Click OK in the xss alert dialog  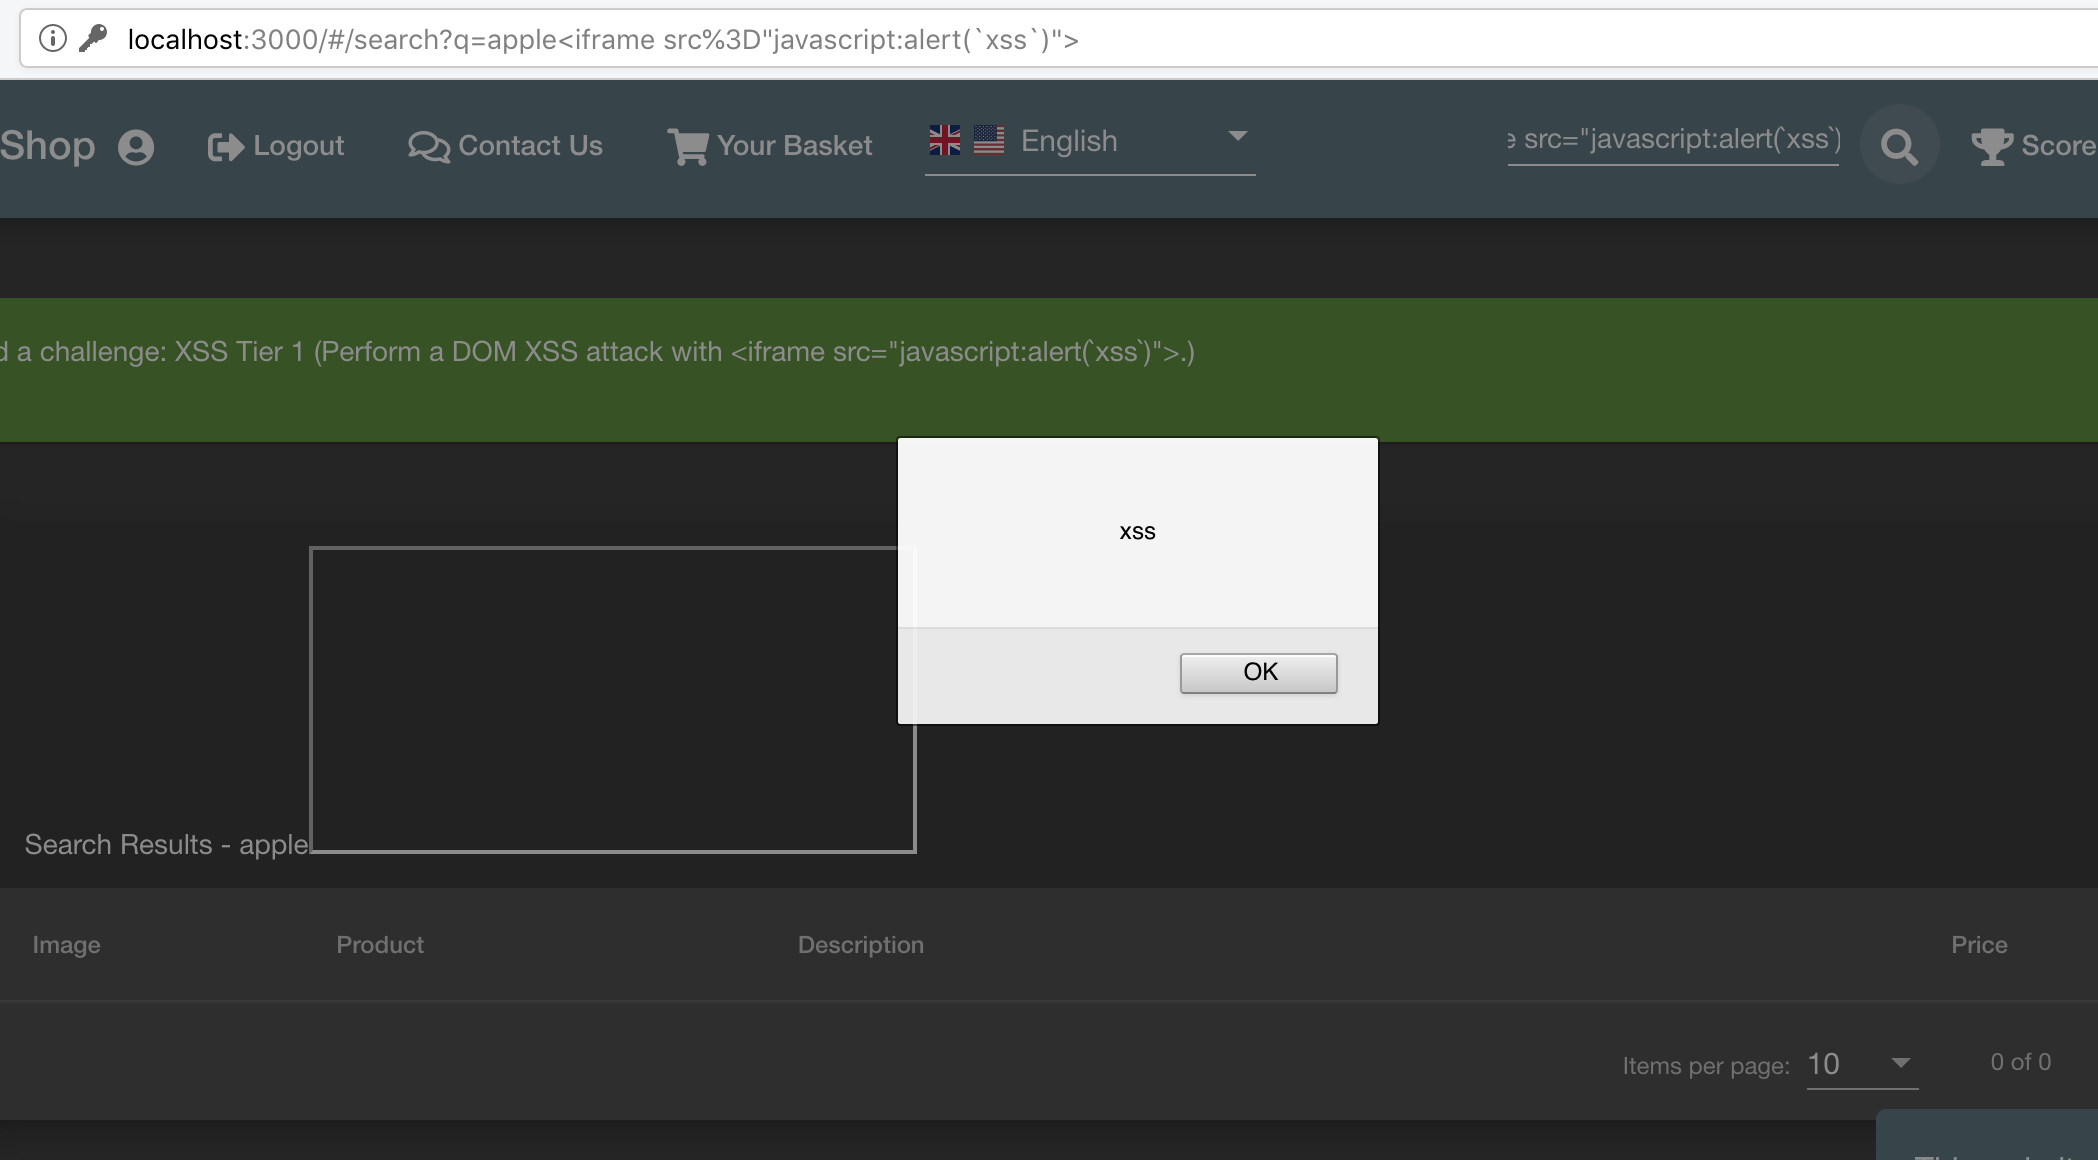(1259, 673)
